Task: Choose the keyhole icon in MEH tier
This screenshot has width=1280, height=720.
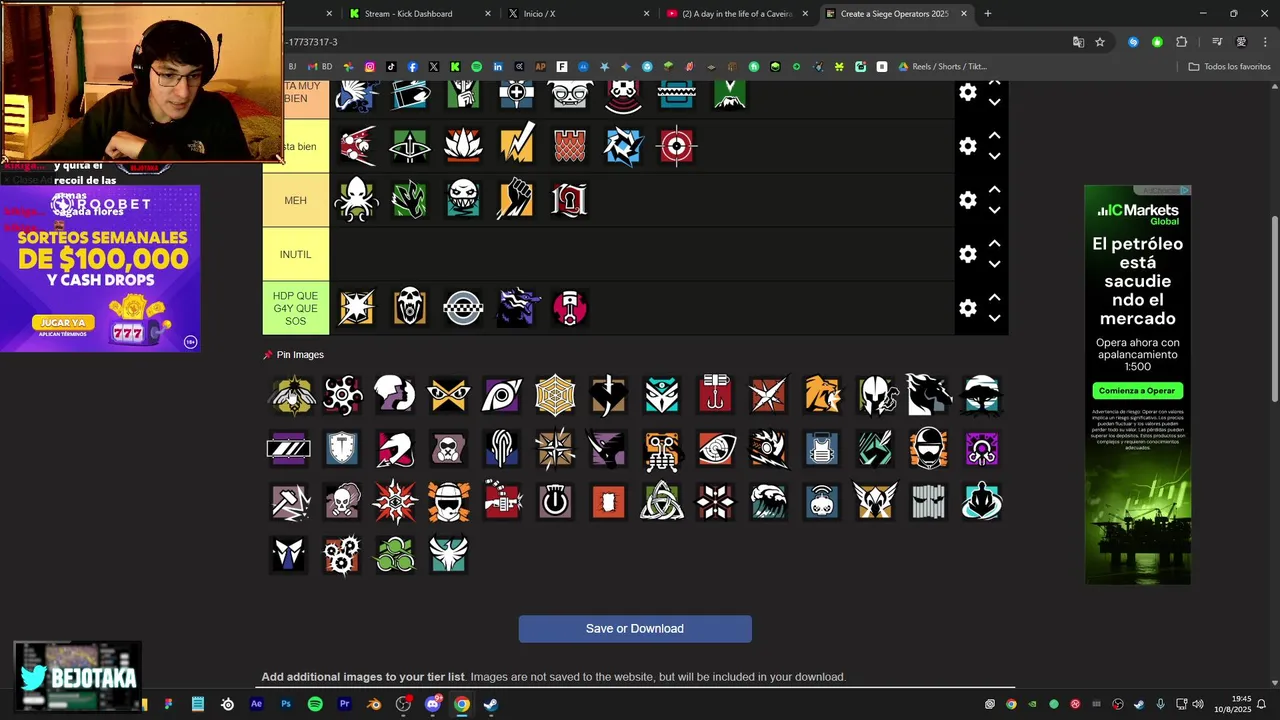Action: click(x=569, y=200)
